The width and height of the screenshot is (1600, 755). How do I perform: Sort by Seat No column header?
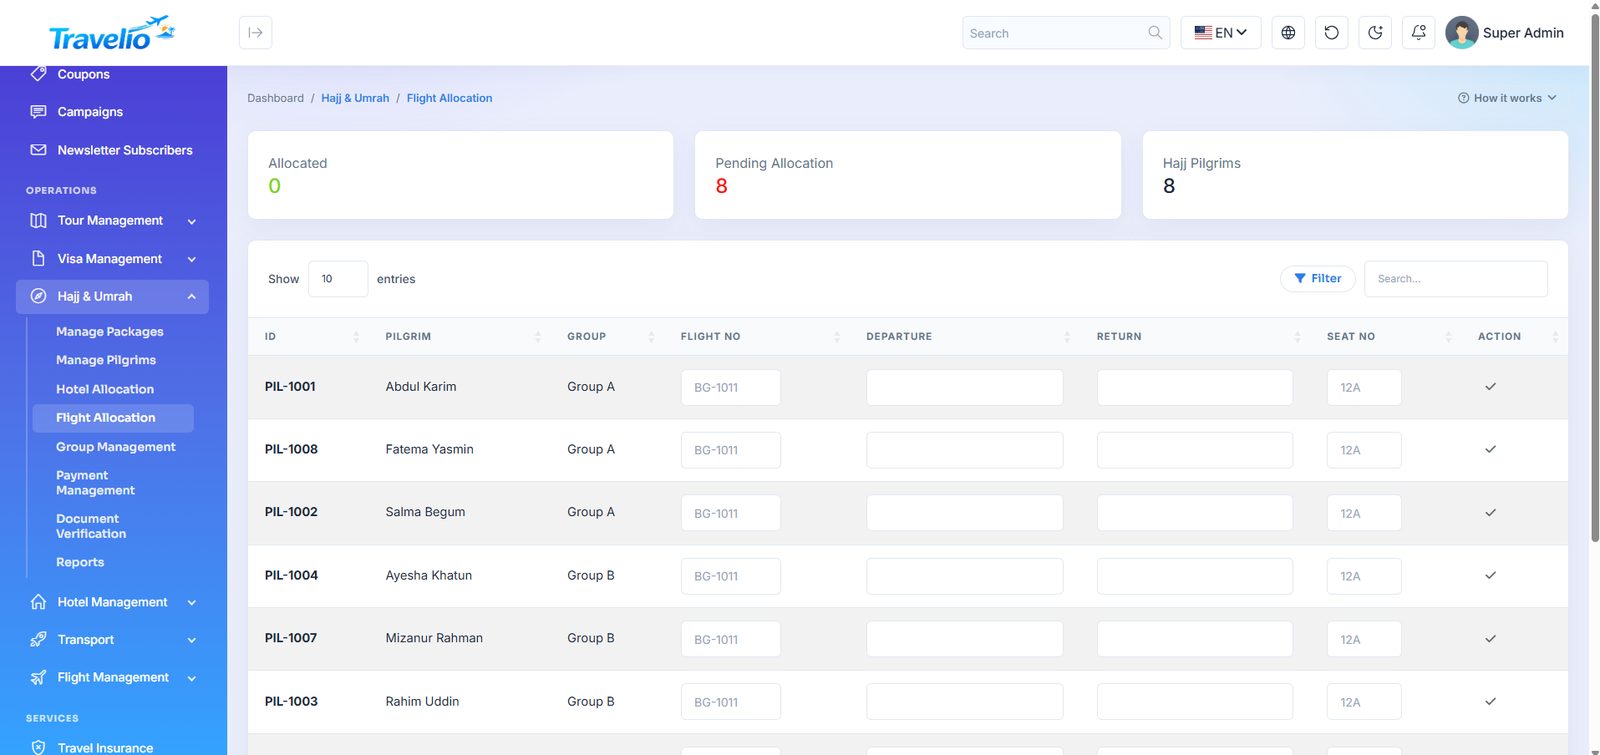1351,337
